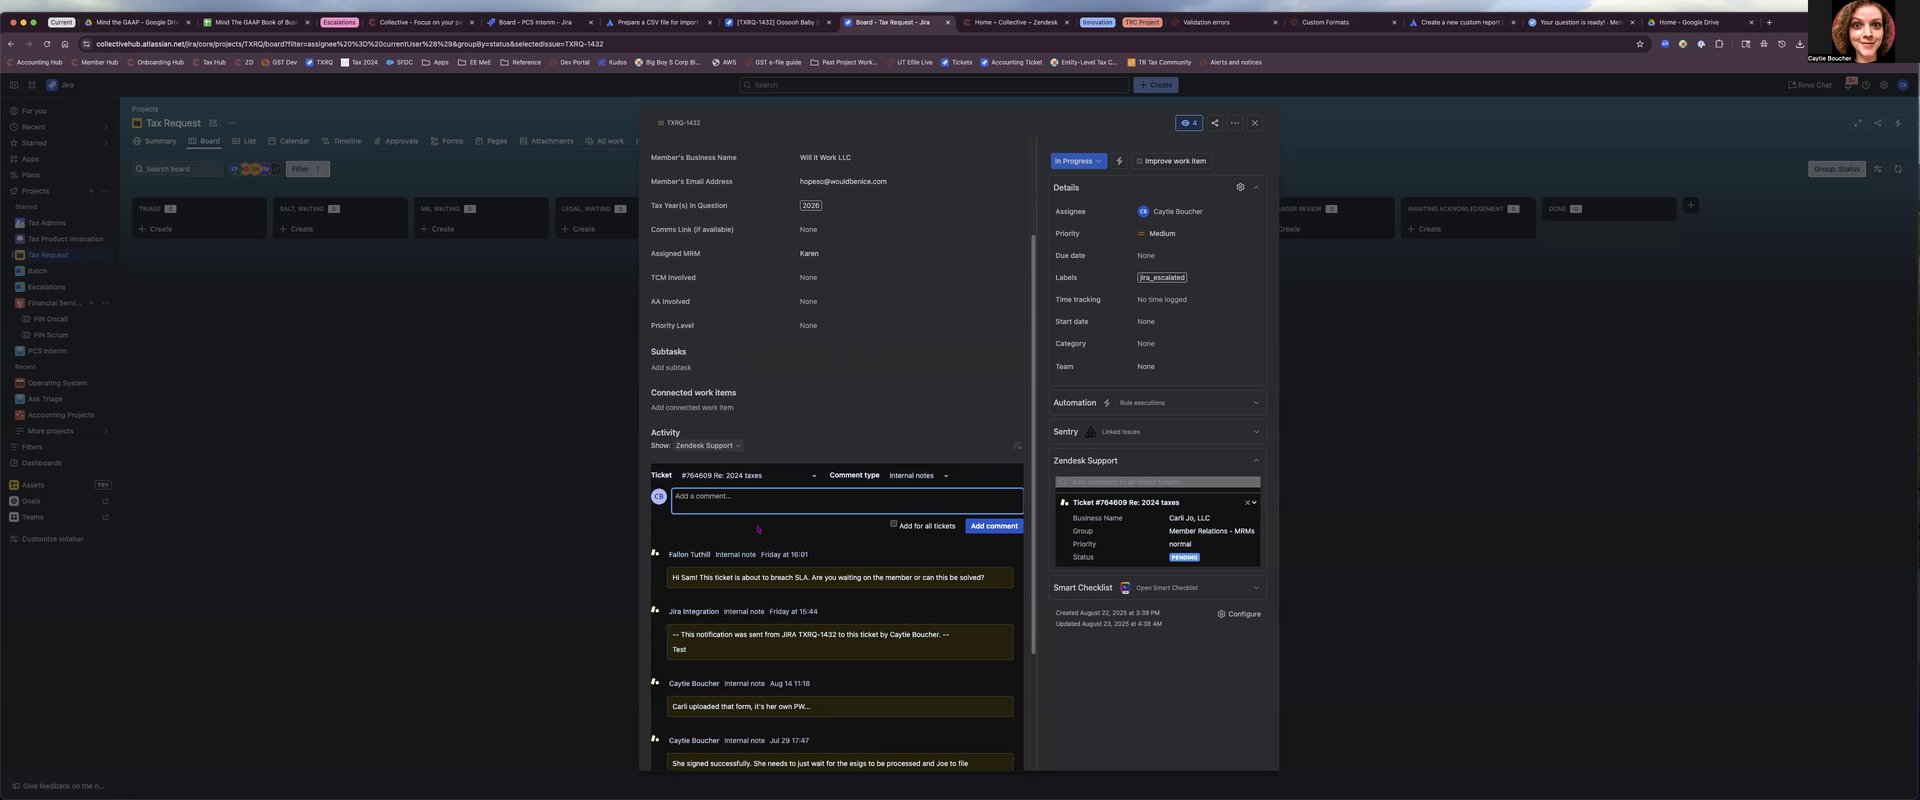Switch to the Timeline tab
Viewport: 1920px width, 800px height.
coord(342,141)
